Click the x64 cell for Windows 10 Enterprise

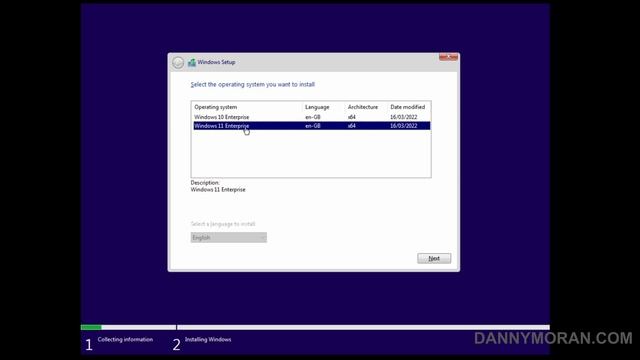coord(351,117)
